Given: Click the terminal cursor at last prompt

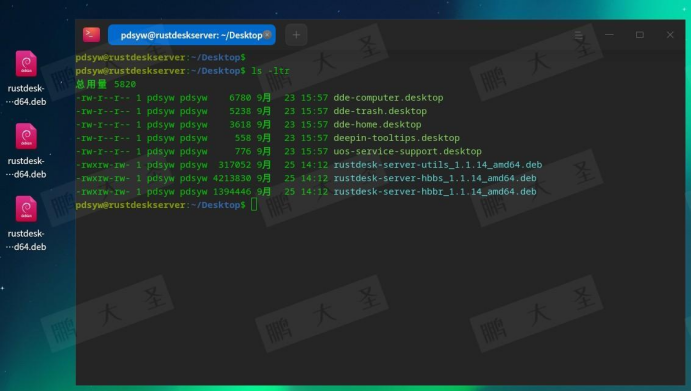Looking at the screenshot, I should [254, 204].
